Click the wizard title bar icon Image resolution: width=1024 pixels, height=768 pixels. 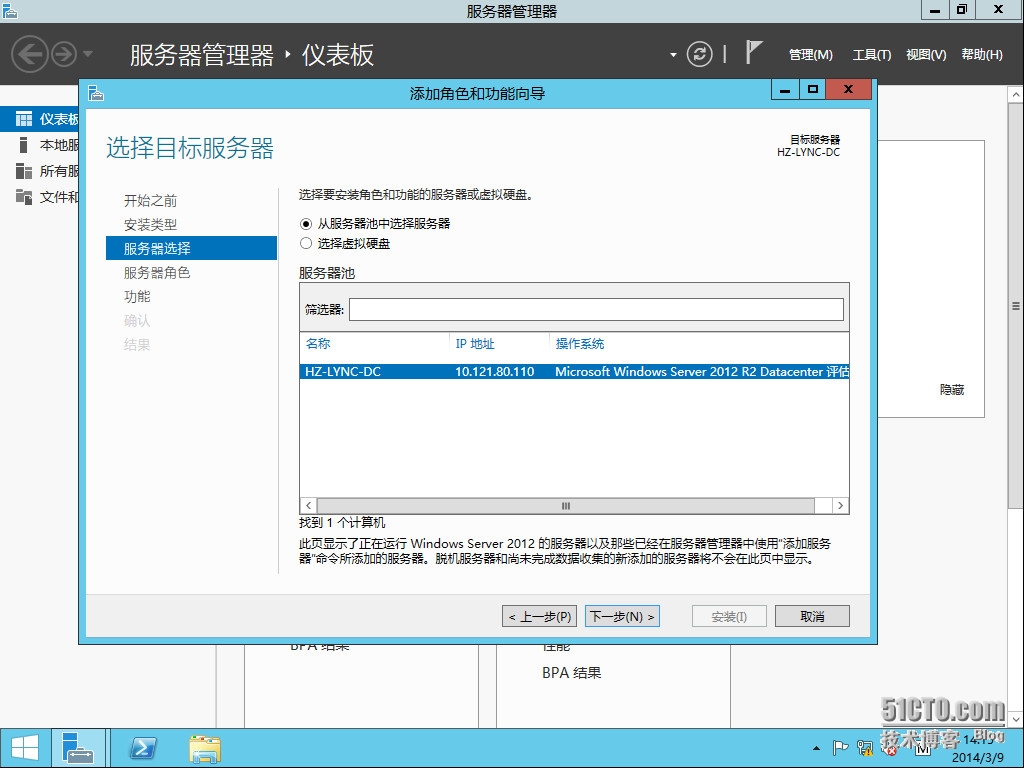point(96,93)
